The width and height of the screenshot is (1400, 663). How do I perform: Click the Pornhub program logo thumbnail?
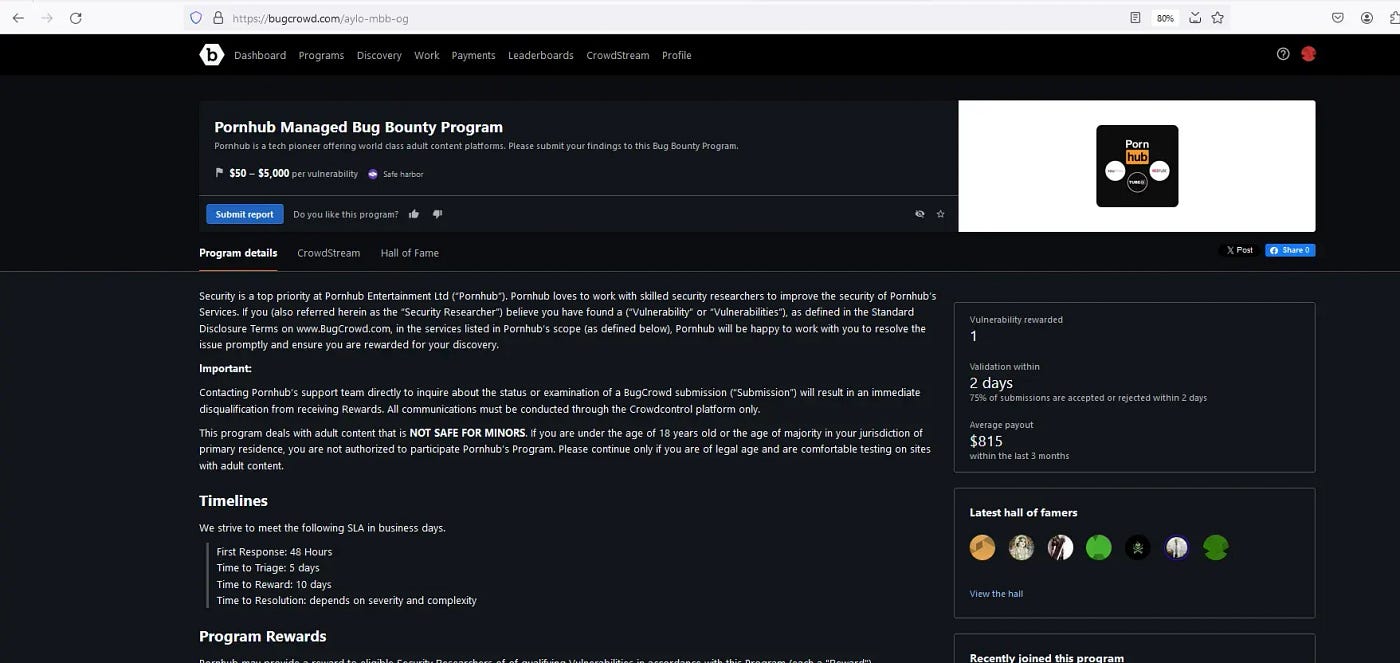point(1137,166)
